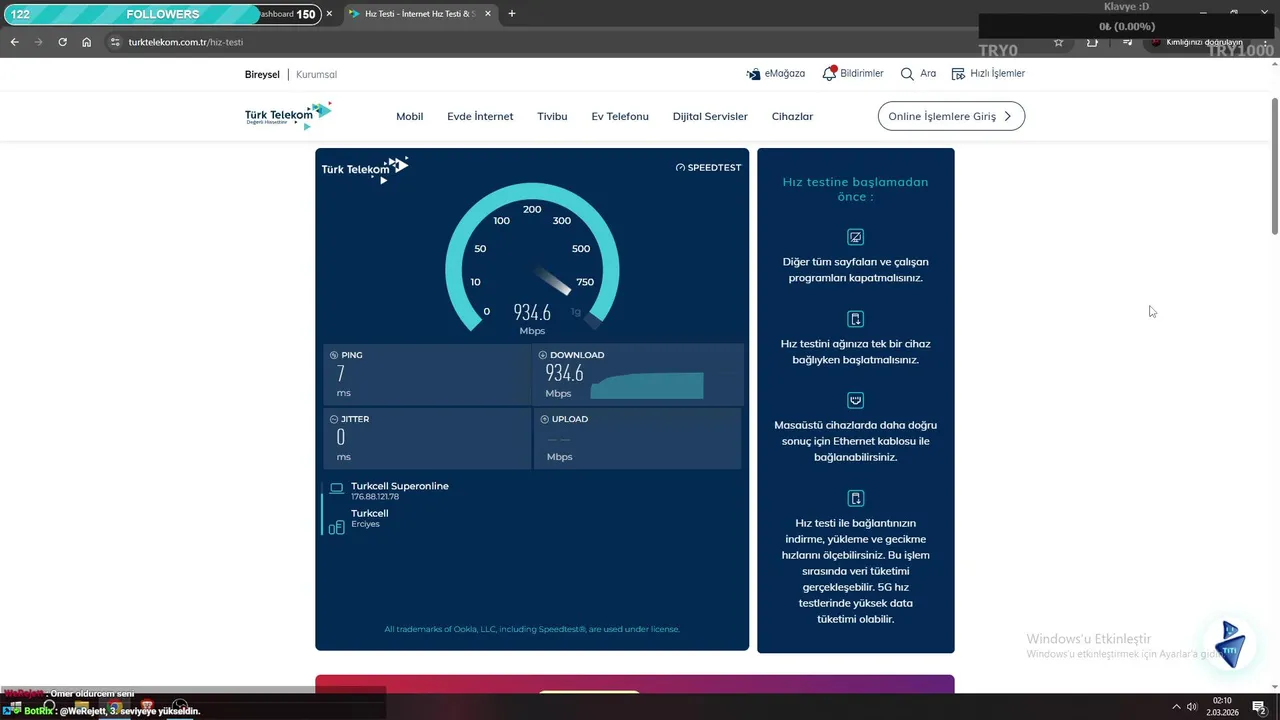Screen dimensions: 1280x720
Task: Click Turkcell Superonline provider name
Action: point(400,486)
